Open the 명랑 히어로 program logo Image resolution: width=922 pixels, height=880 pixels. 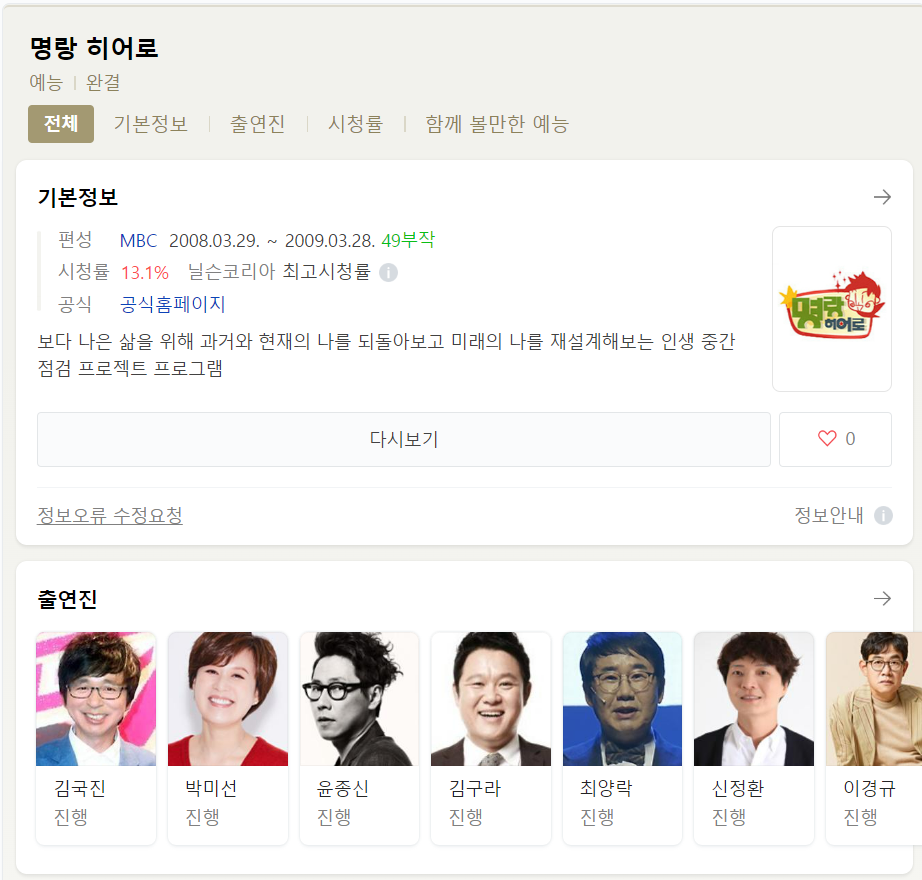(831, 309)
